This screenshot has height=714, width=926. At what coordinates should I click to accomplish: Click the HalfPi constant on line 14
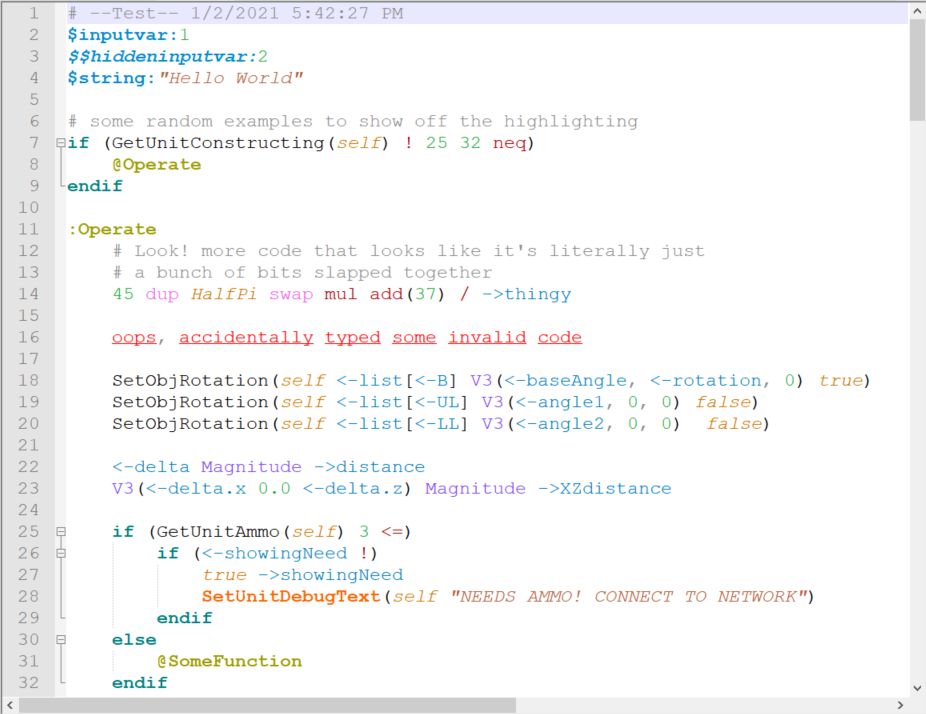[x=225, y=294]
